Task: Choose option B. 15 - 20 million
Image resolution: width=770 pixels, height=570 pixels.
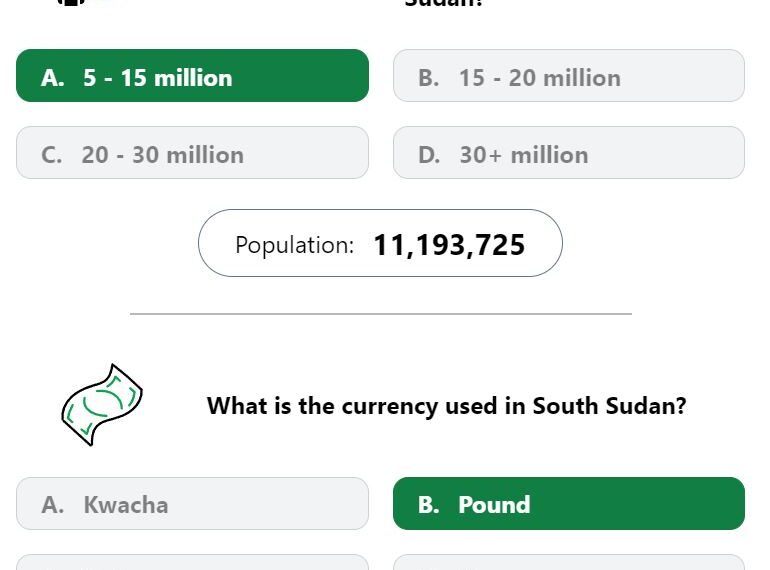Action: pos(569,76)
